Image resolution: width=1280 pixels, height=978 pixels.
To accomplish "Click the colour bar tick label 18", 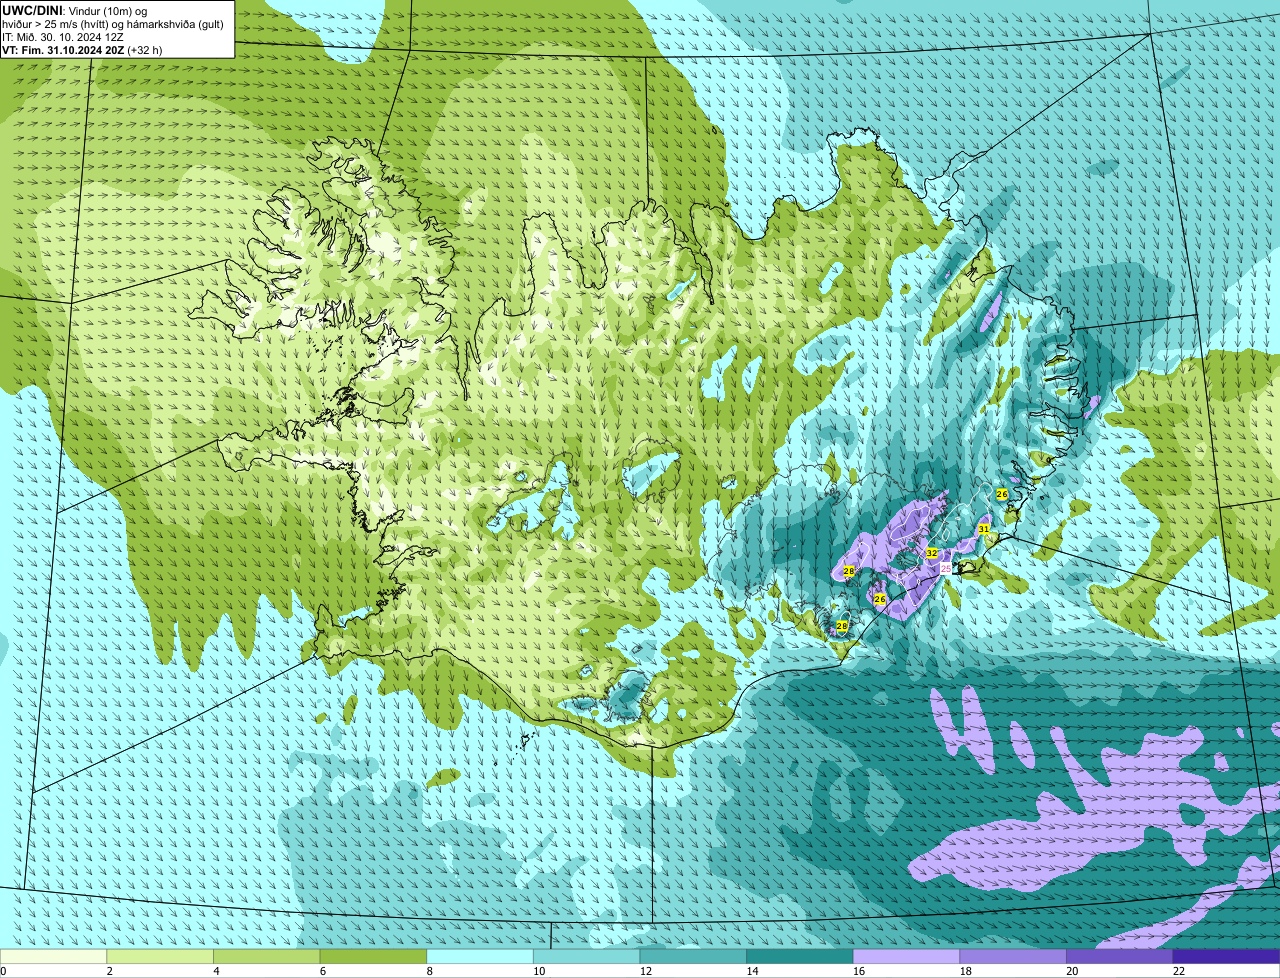I will point(965,971).
